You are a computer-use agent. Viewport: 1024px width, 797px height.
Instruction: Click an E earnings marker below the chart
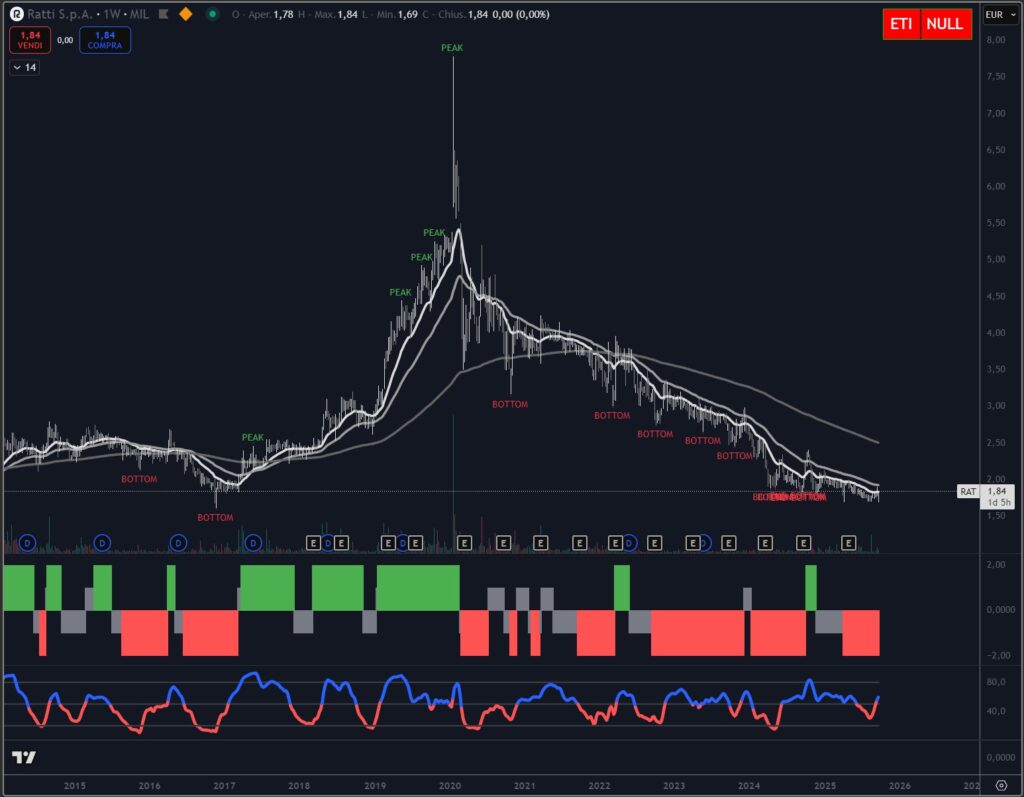pos(463,541)
